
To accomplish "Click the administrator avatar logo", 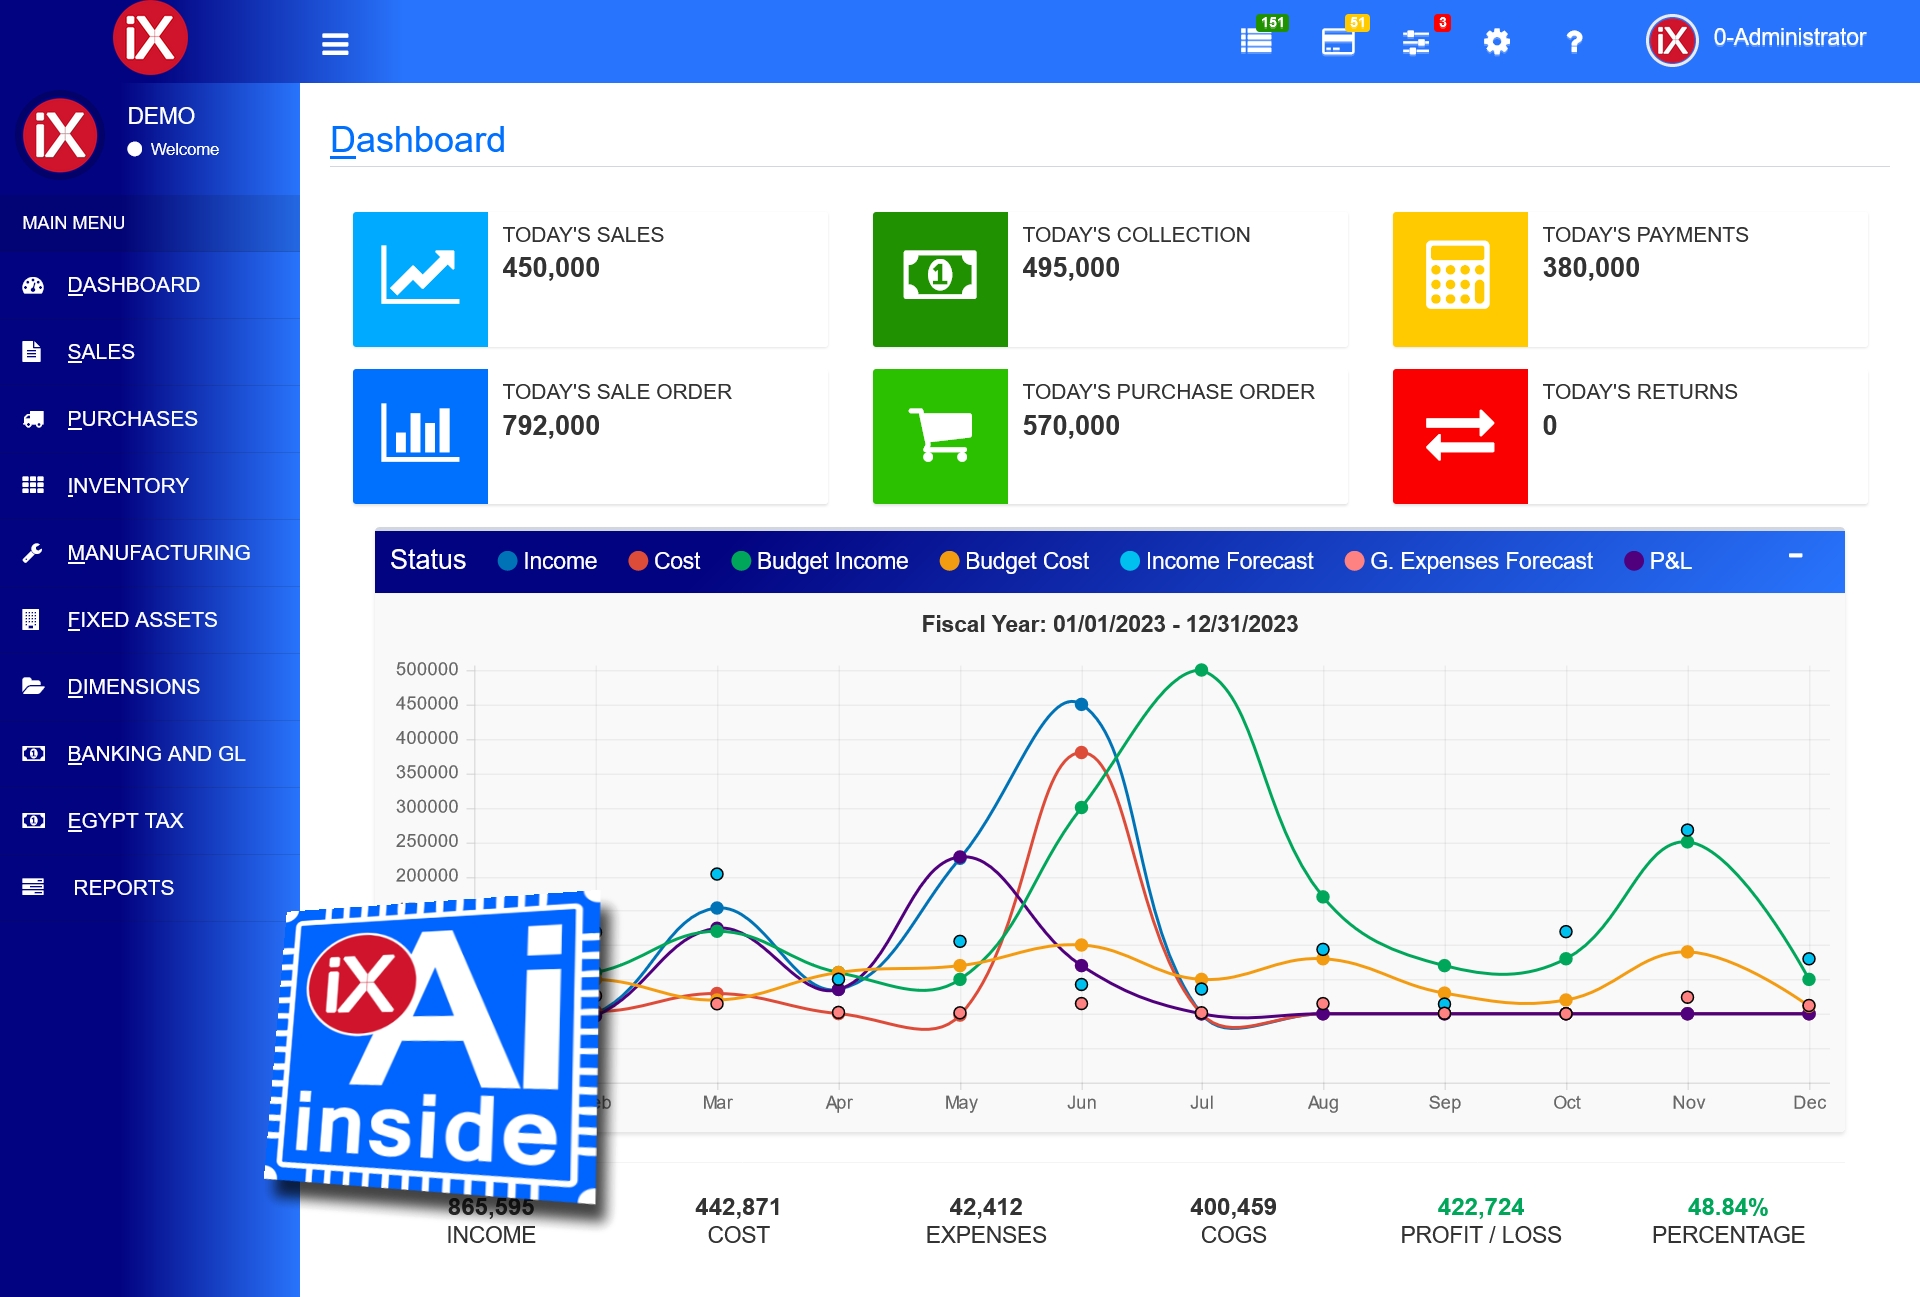I will coord(1672,41).
